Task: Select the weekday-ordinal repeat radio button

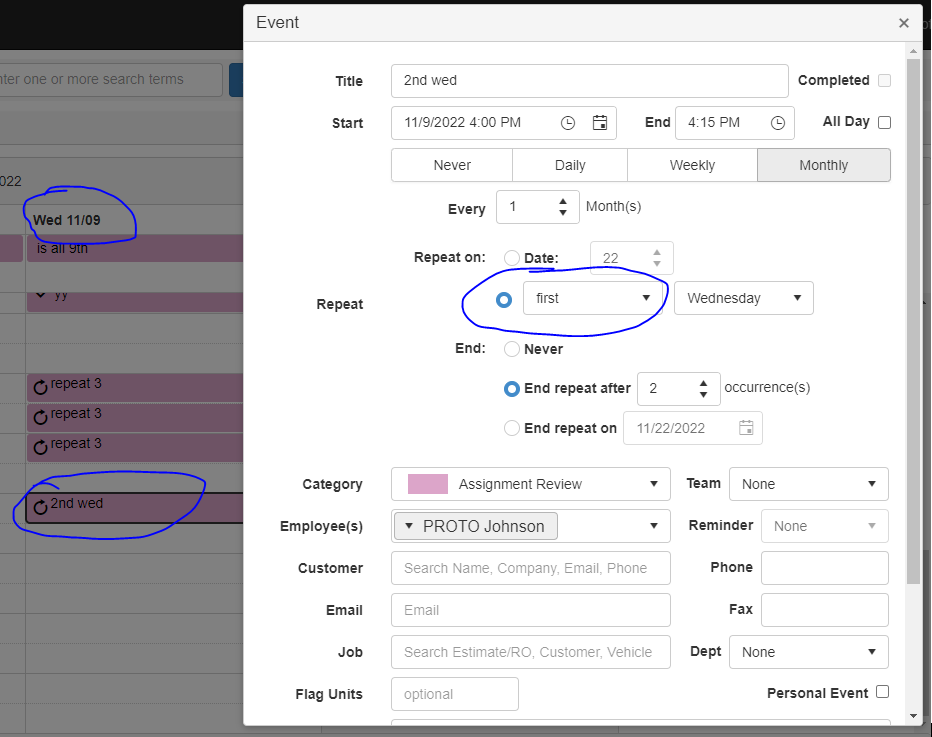Action: coord(504,300)
